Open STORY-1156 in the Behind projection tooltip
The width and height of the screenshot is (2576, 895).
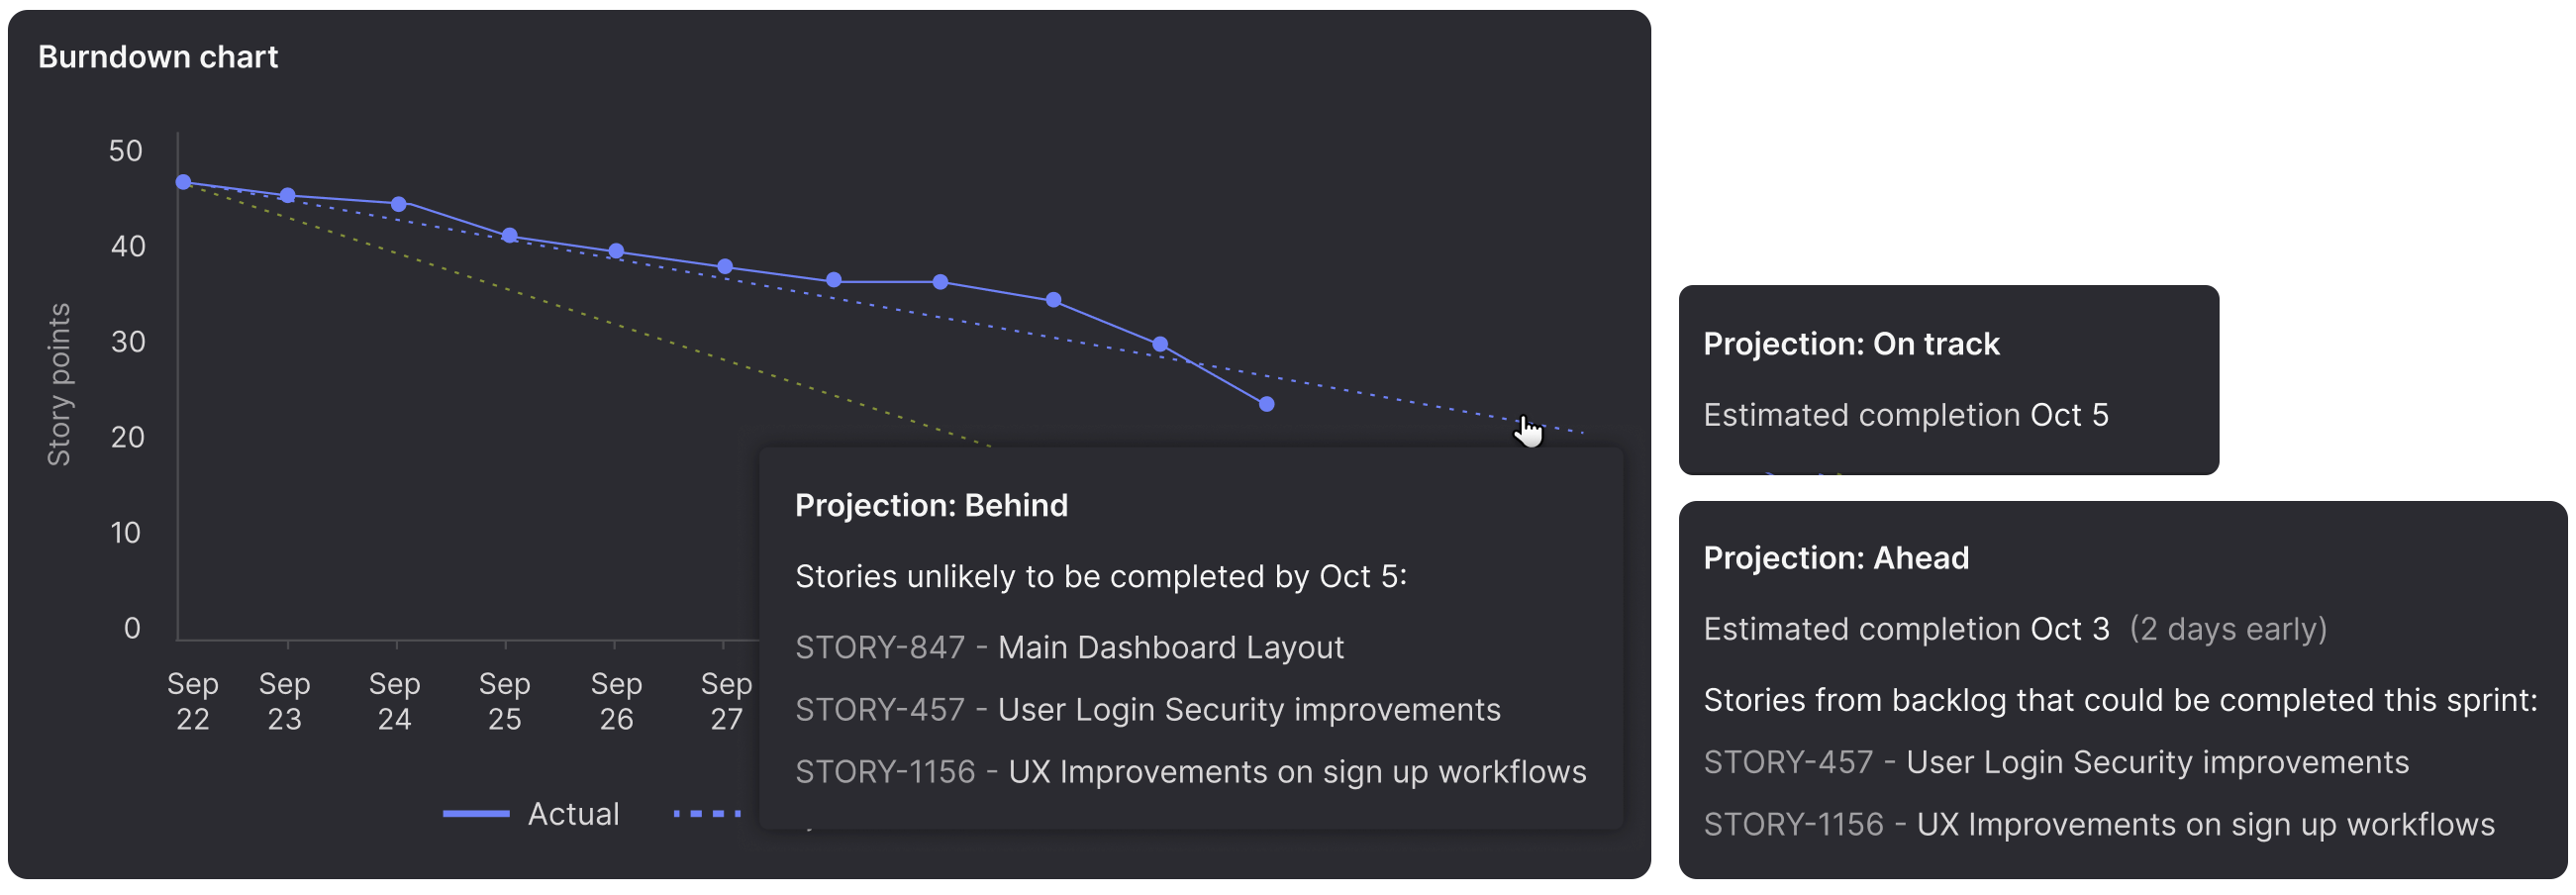(x=1190, y=771)
